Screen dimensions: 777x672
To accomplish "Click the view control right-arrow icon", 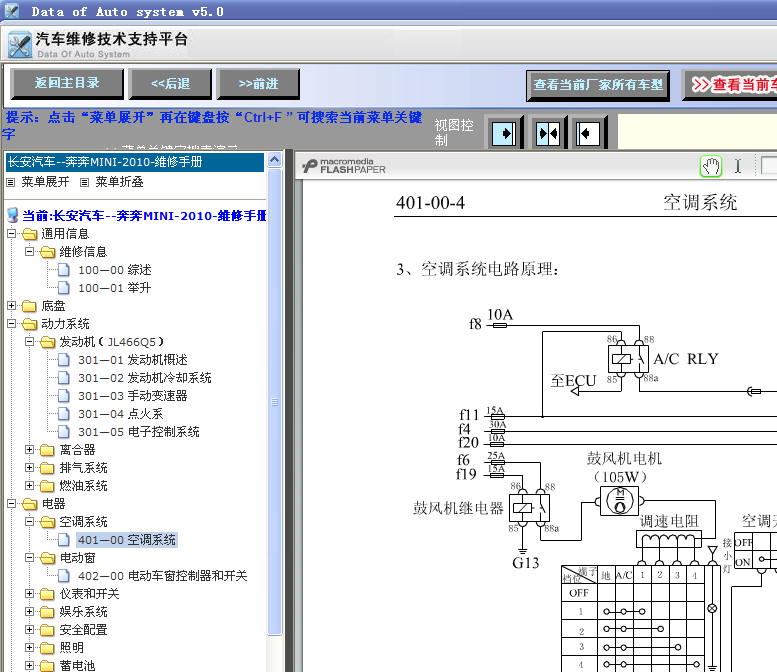I will tap(504, 133).
